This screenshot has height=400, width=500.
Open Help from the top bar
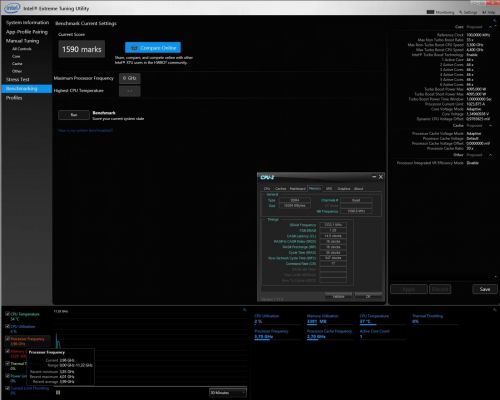coord(489,12)
